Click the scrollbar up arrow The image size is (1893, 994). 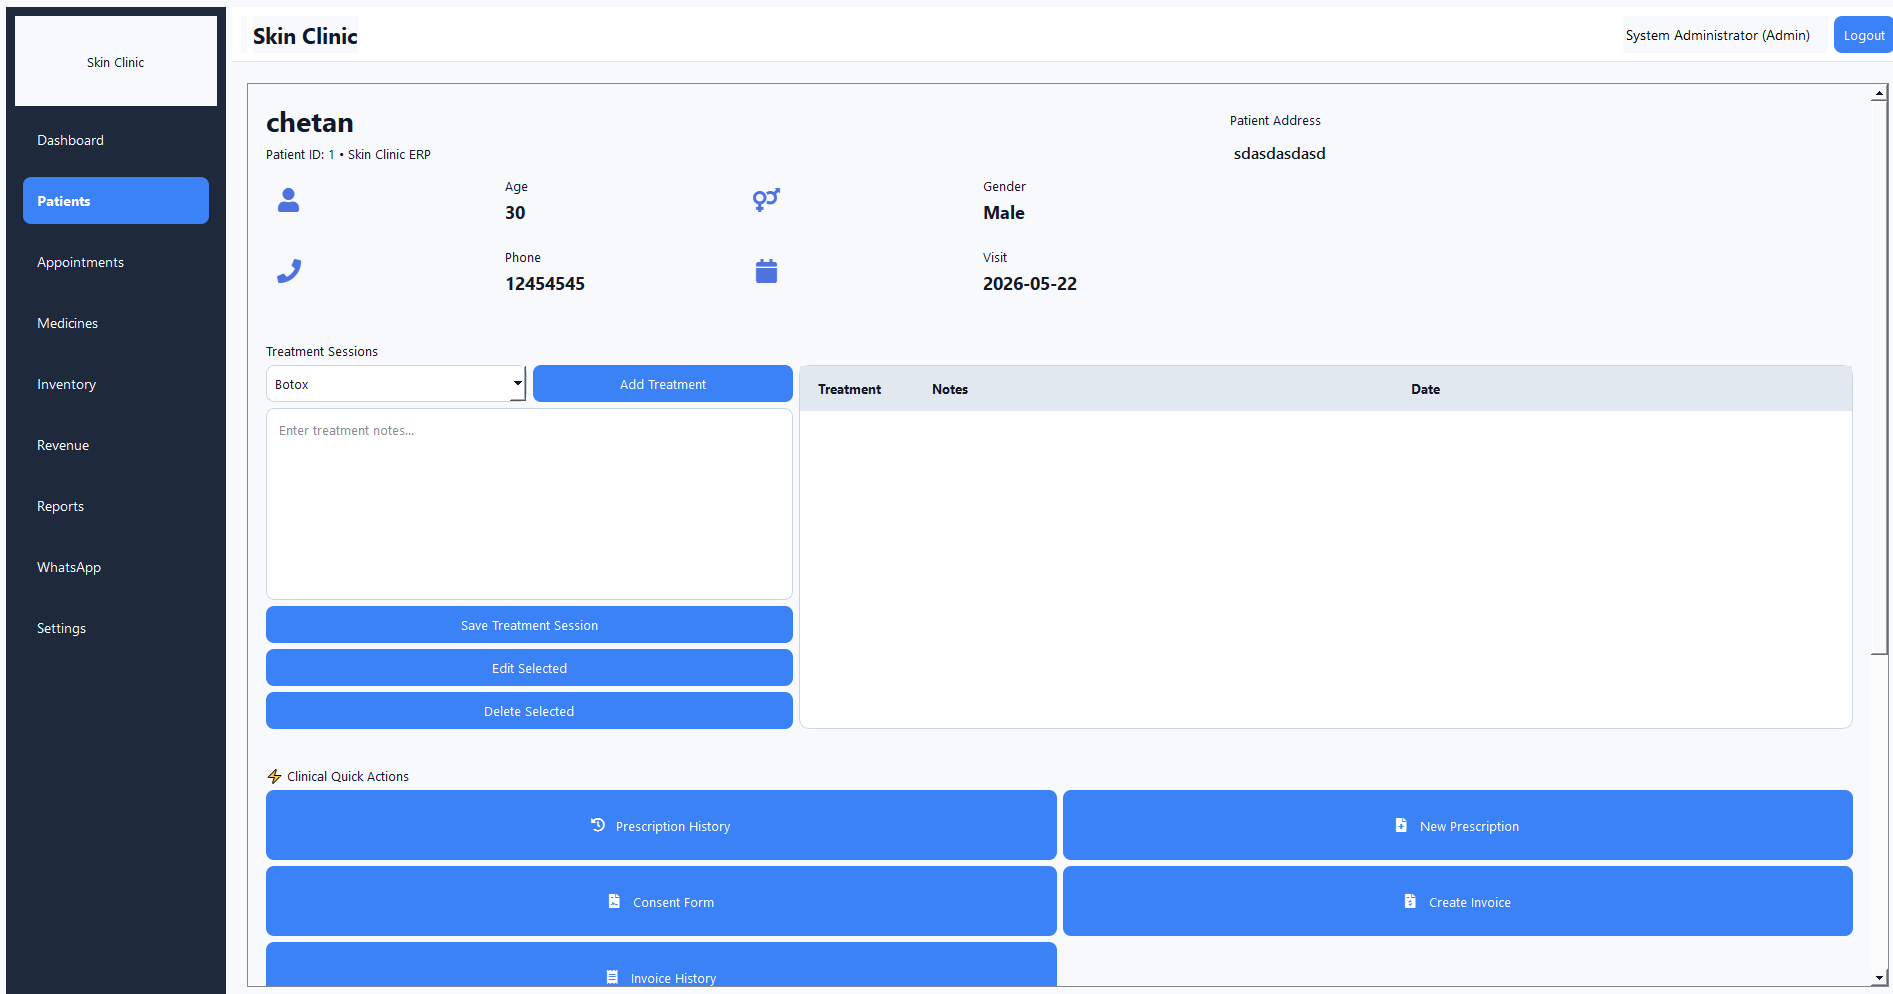tap(1880, 93)
